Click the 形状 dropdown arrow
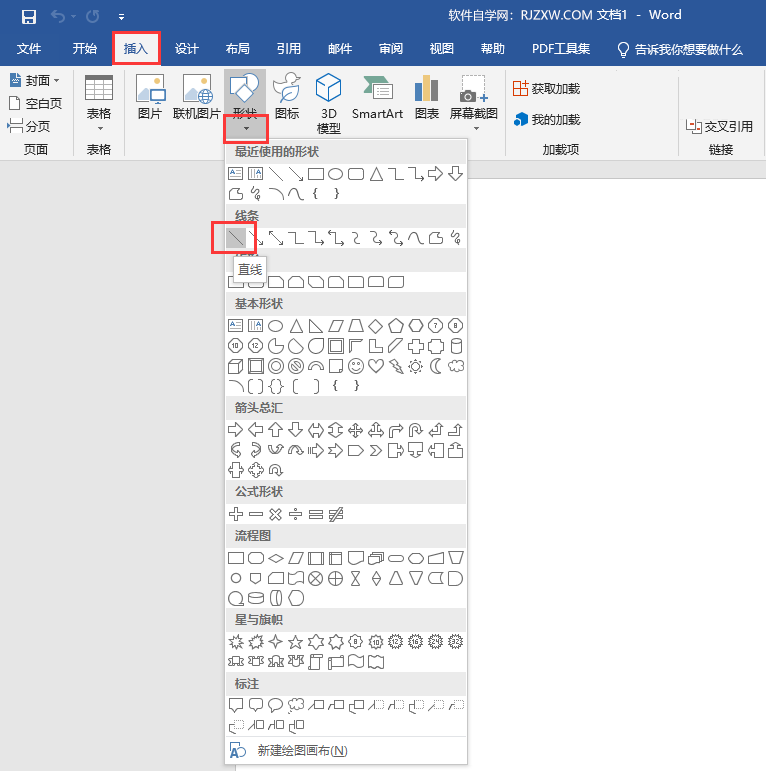This screenshot has height=771, width=766. [246, 129]
